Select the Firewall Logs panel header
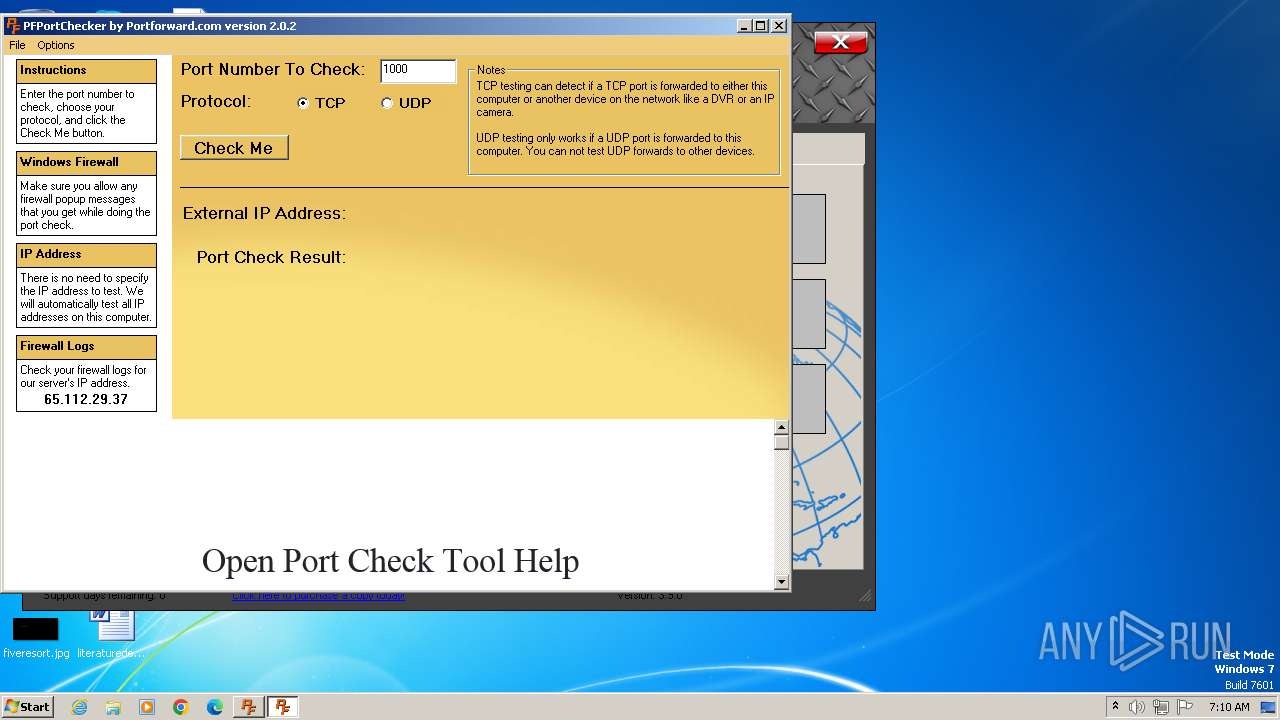Screen dimensions: 1280x720 pos(86,347)
